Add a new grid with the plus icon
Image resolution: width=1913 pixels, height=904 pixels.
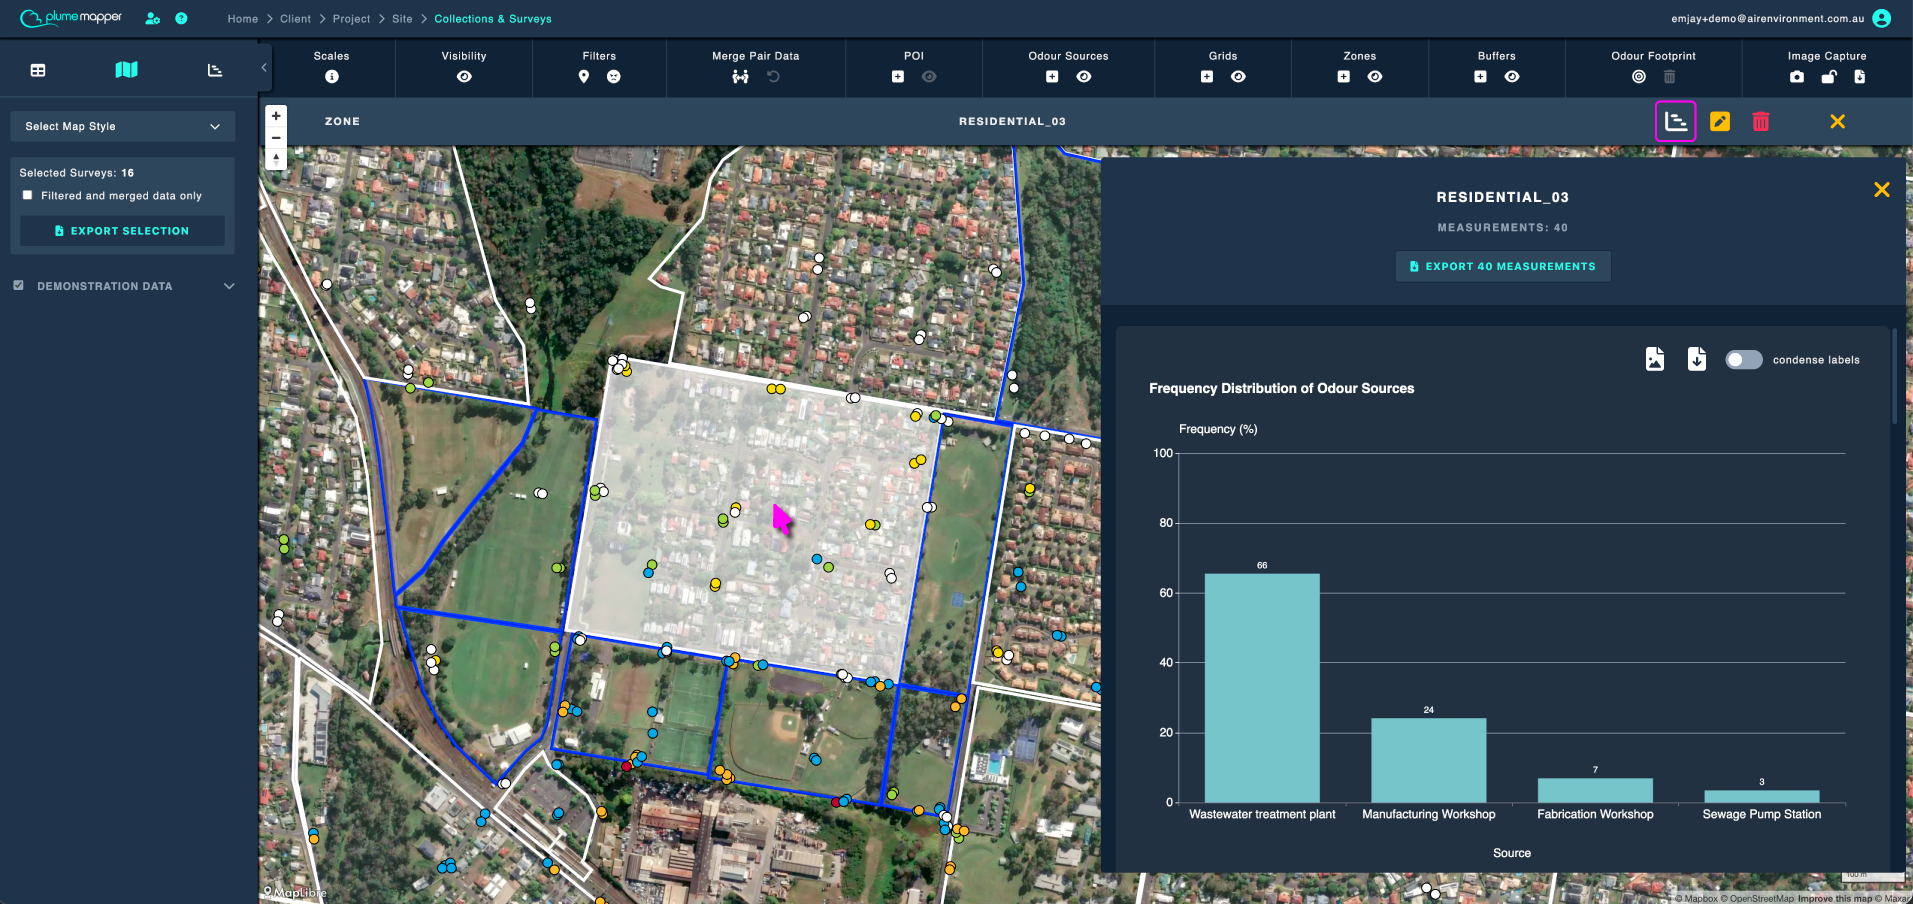coord(1207,77)
